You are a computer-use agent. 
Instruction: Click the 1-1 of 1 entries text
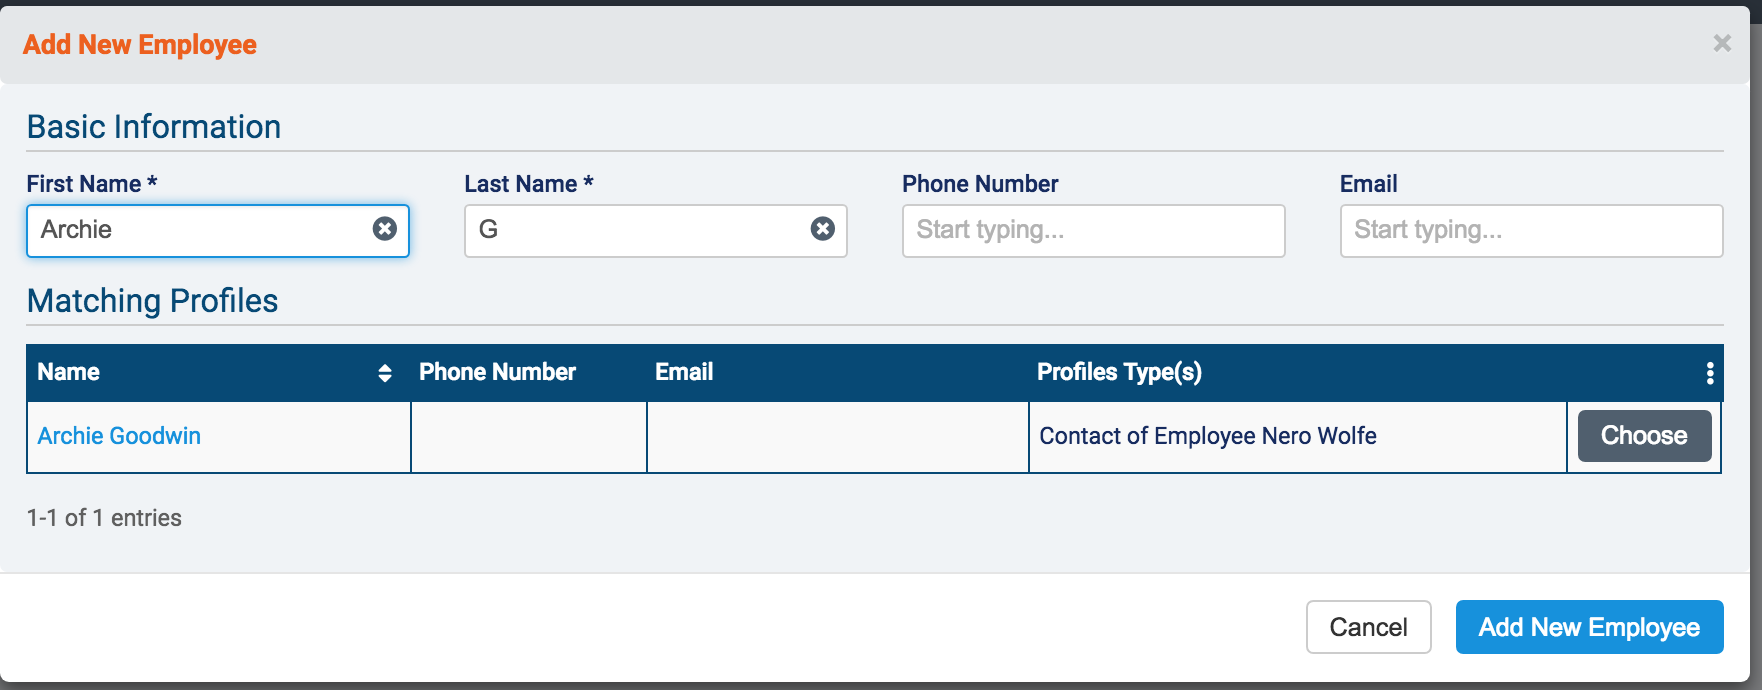point(104,518)
